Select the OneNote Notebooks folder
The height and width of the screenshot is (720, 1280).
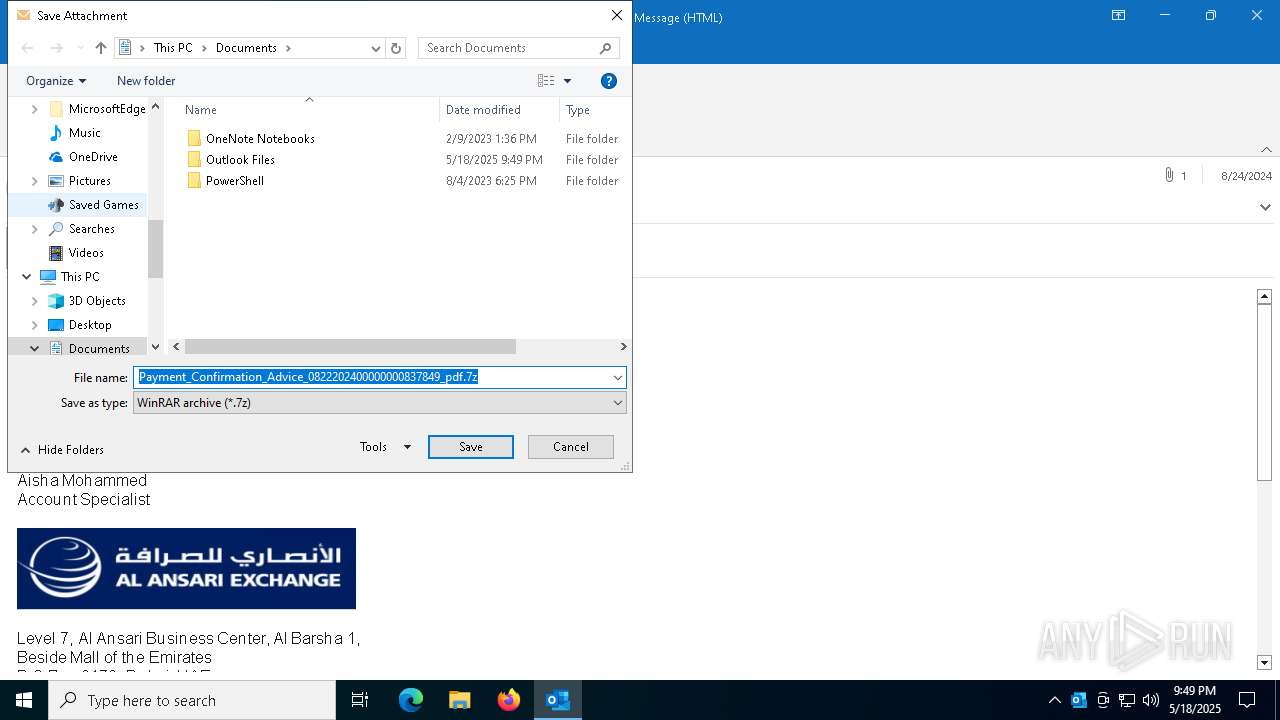click(260, 139)
